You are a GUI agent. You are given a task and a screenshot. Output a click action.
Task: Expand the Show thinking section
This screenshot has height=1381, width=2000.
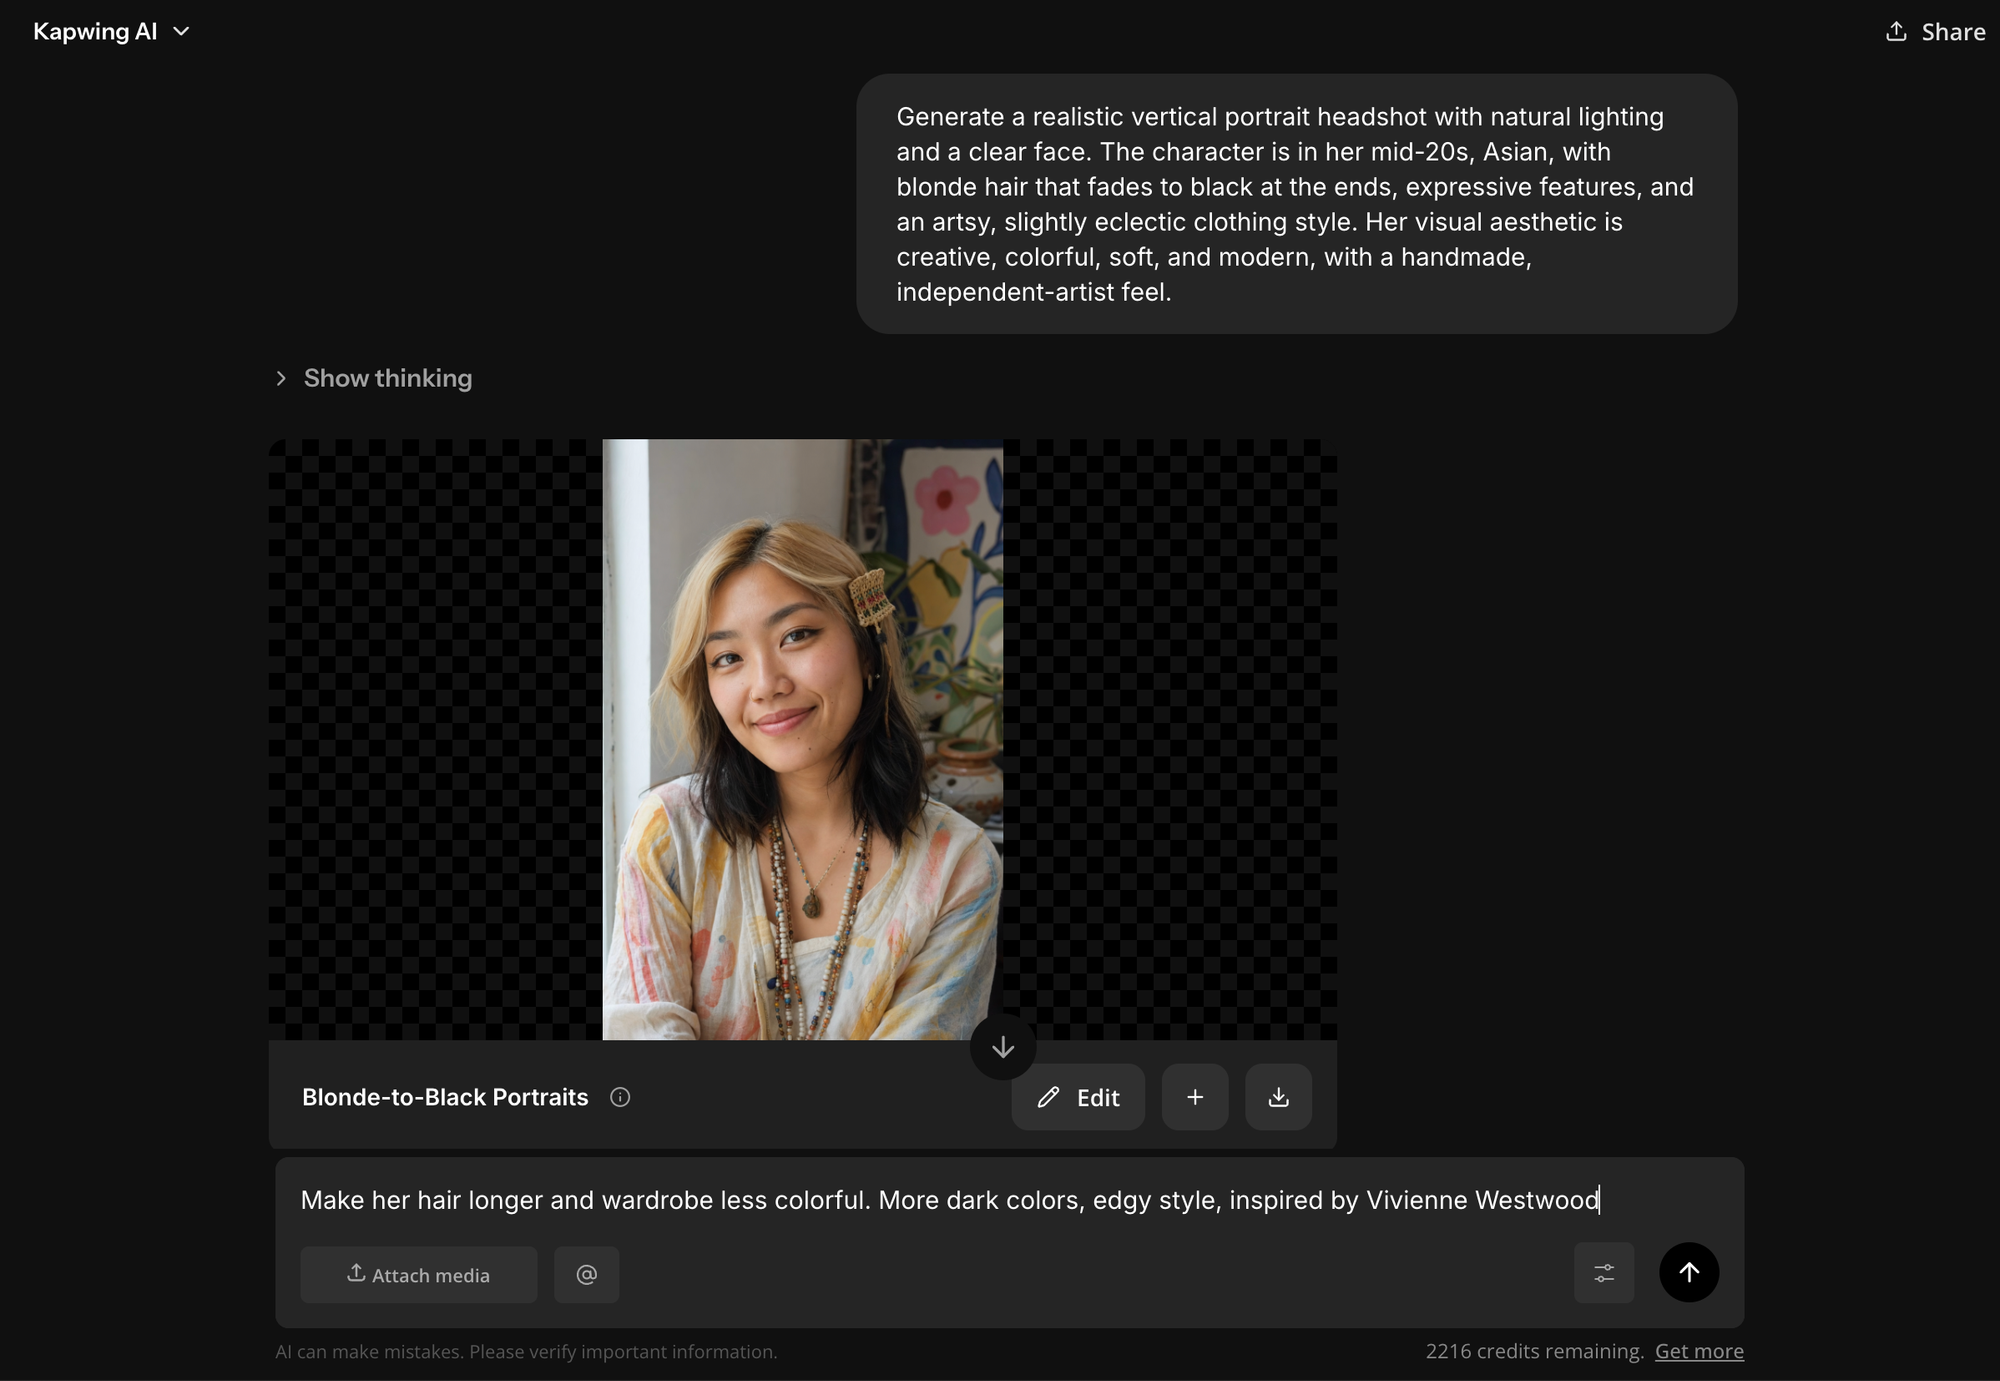(x=374, y=378)
